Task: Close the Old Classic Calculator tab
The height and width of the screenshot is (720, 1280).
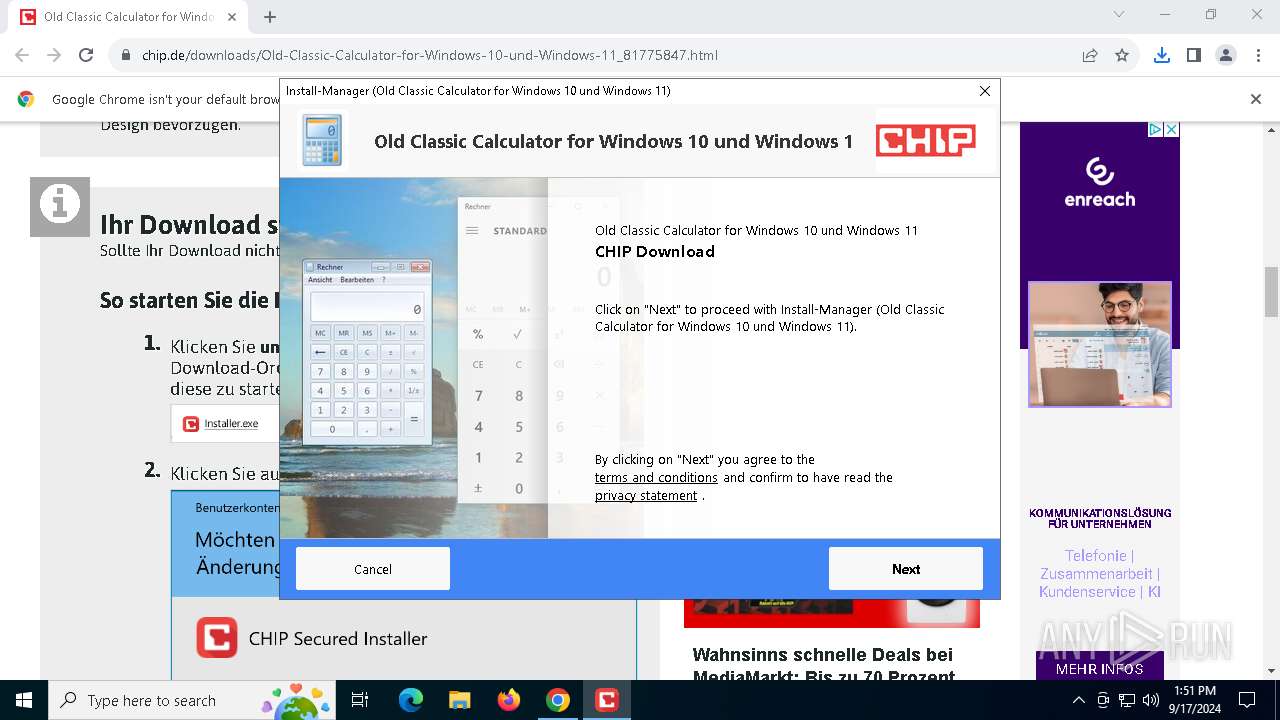Action: click(232, 17)
